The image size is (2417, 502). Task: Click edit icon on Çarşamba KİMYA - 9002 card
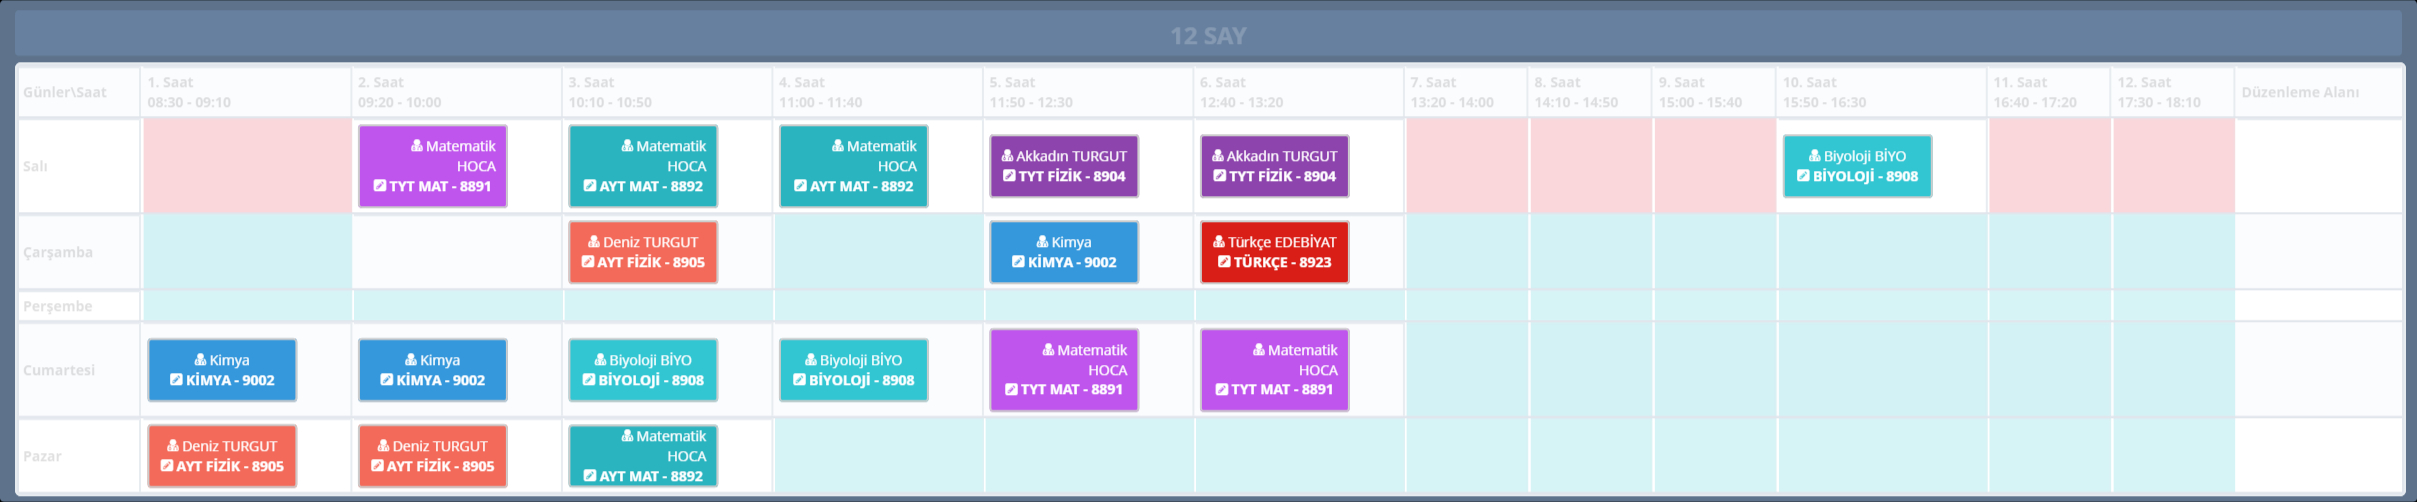point(1018,262)
